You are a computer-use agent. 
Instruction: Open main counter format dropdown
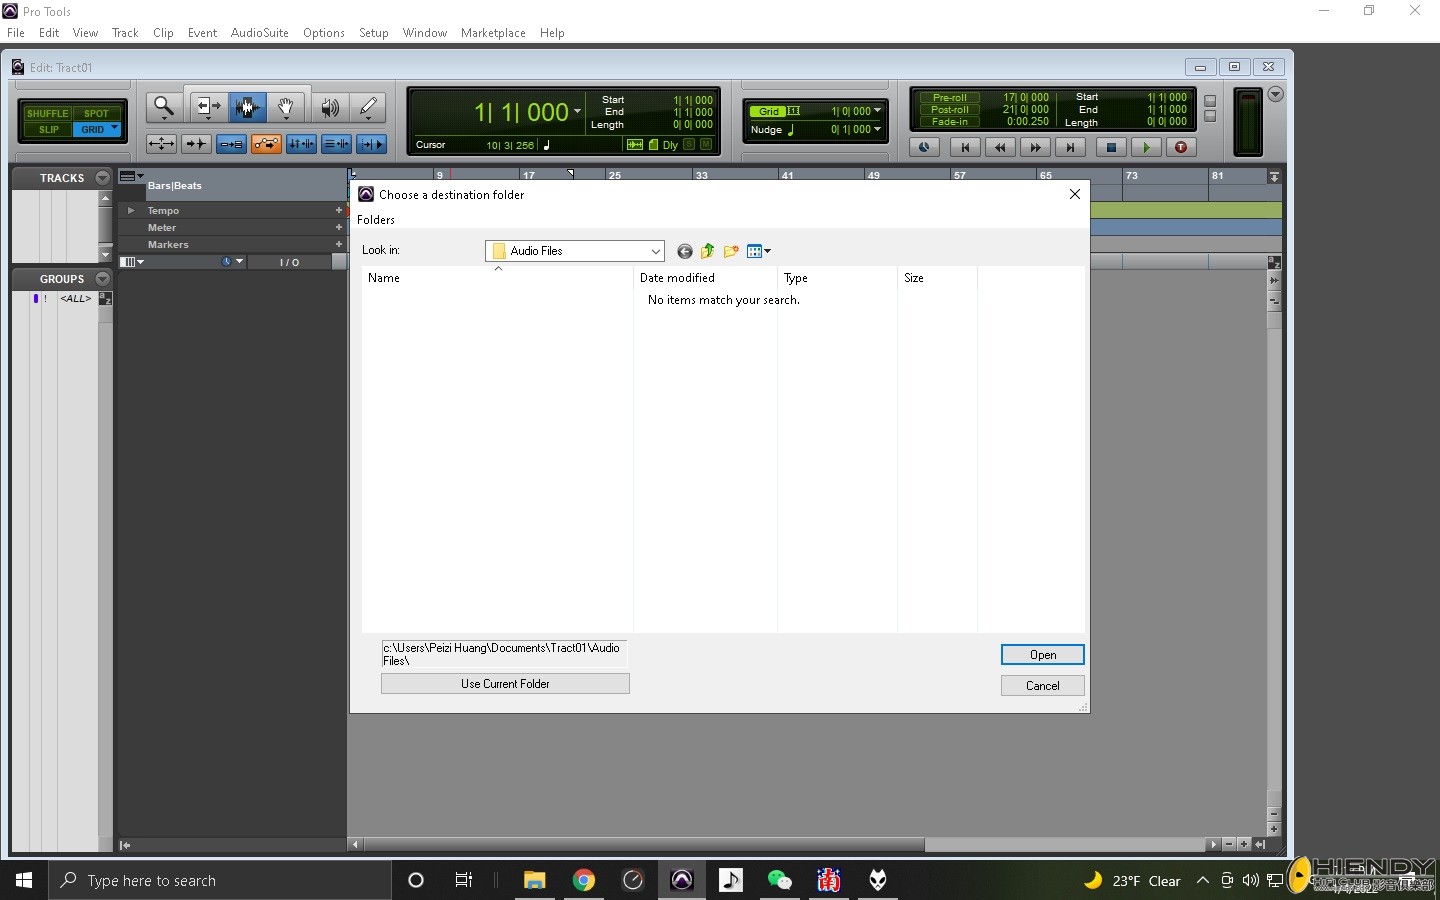click(x=577, y=112)
